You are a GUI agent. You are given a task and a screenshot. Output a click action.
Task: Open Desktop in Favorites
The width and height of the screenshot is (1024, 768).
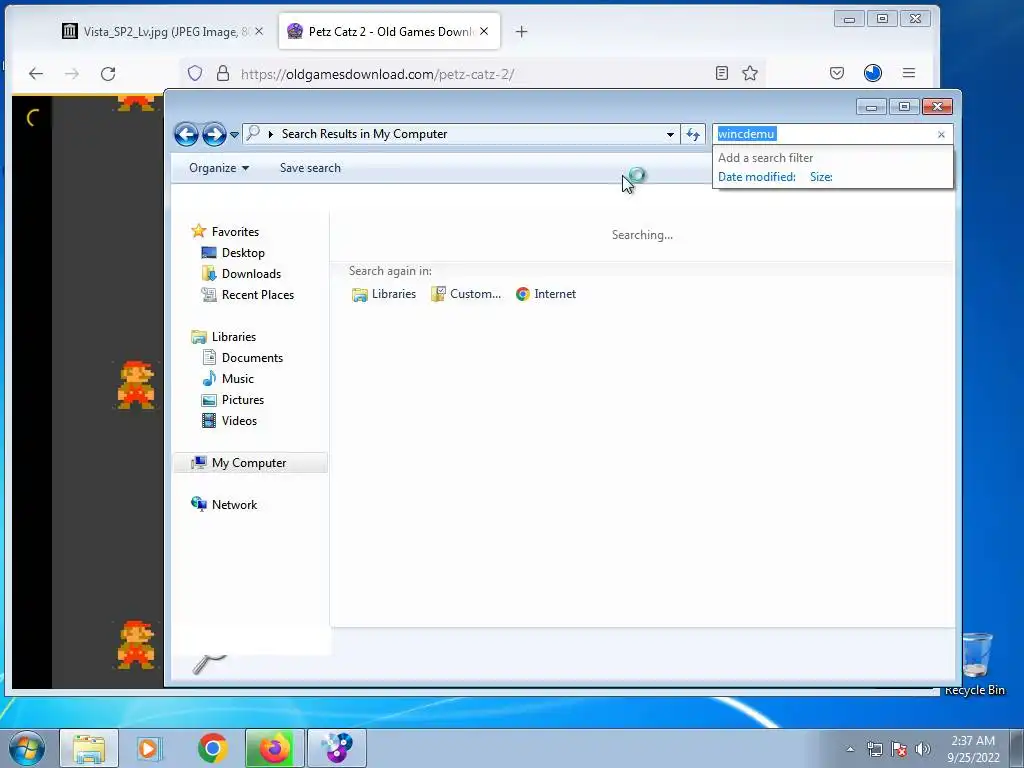pos(243,253)
